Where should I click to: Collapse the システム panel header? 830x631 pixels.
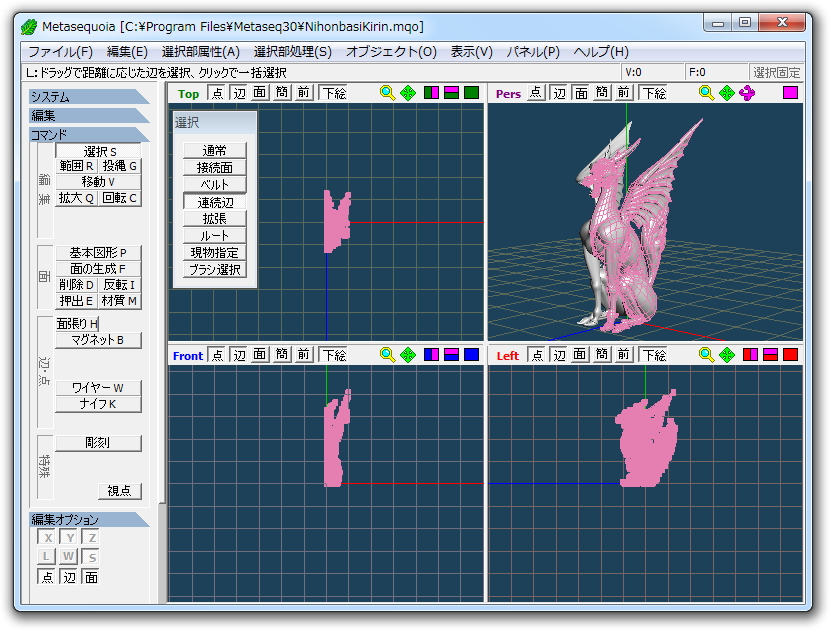tap(89, 97)
